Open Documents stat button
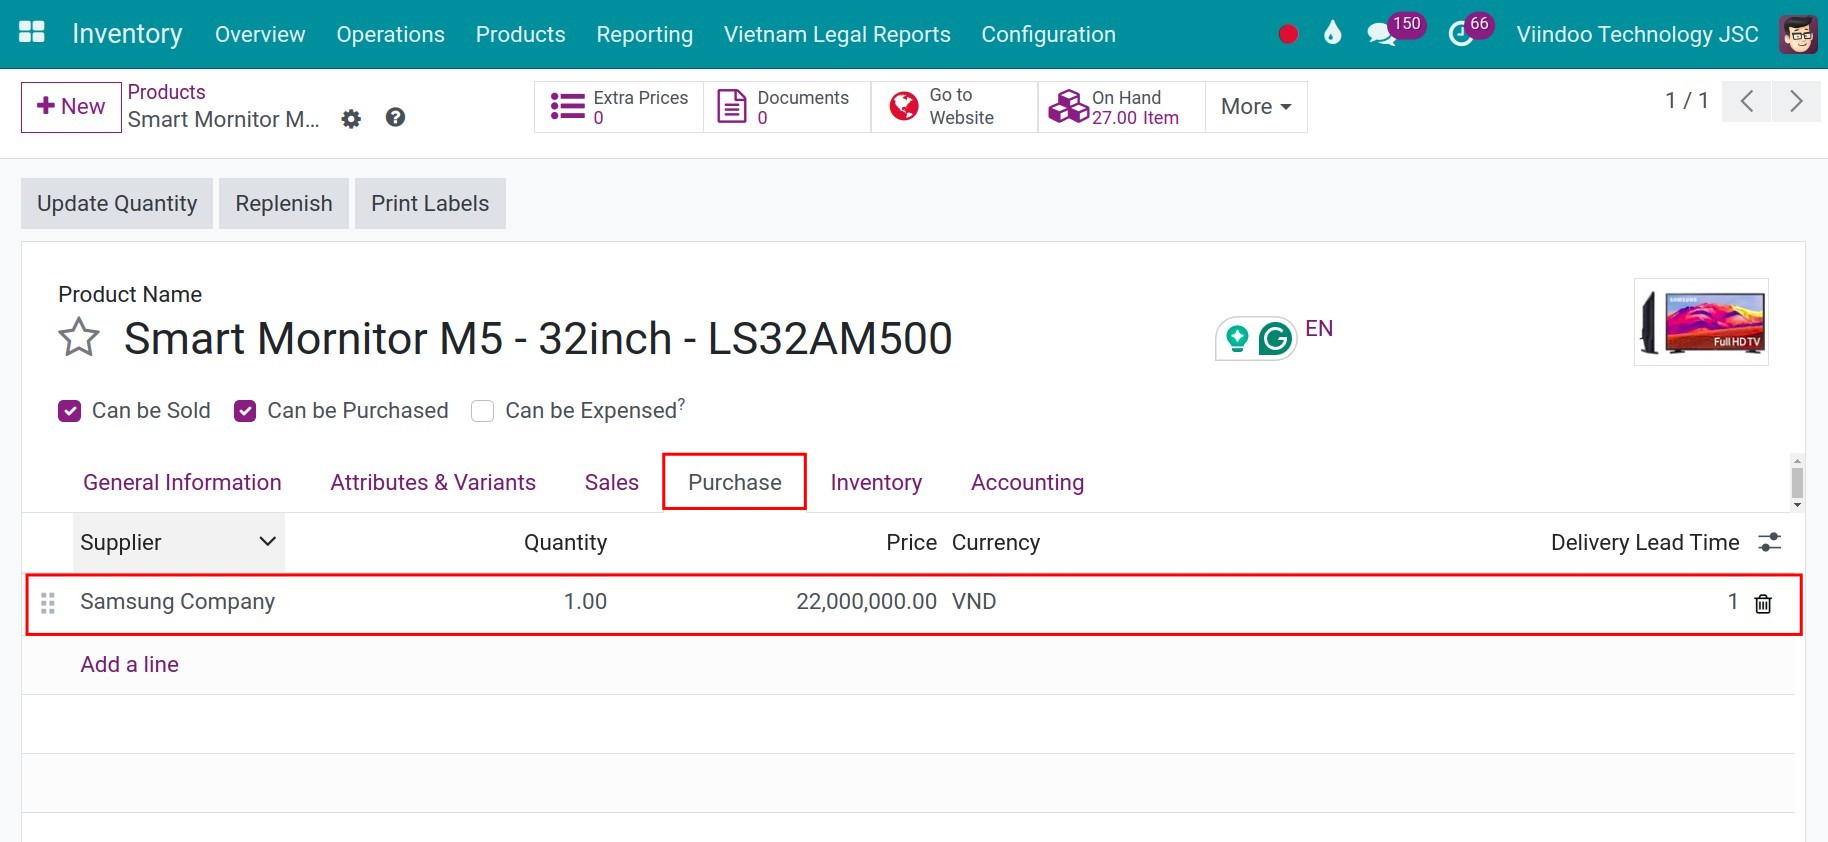1828x842 pixels. 787,107
